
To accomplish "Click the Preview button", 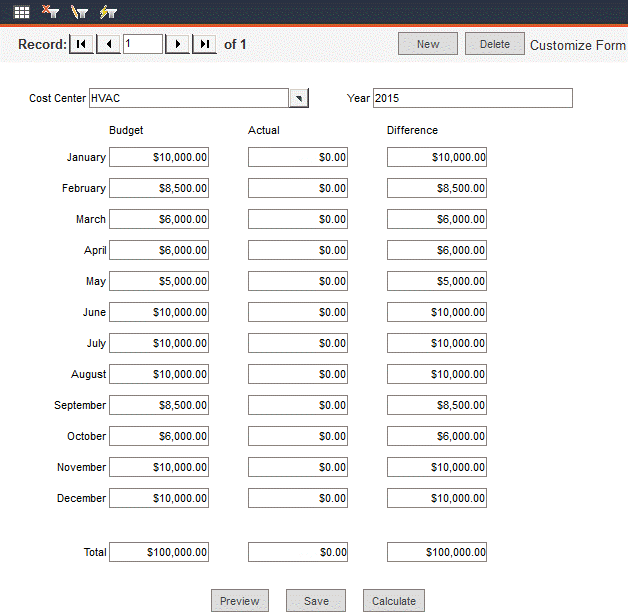I will 240,600.
